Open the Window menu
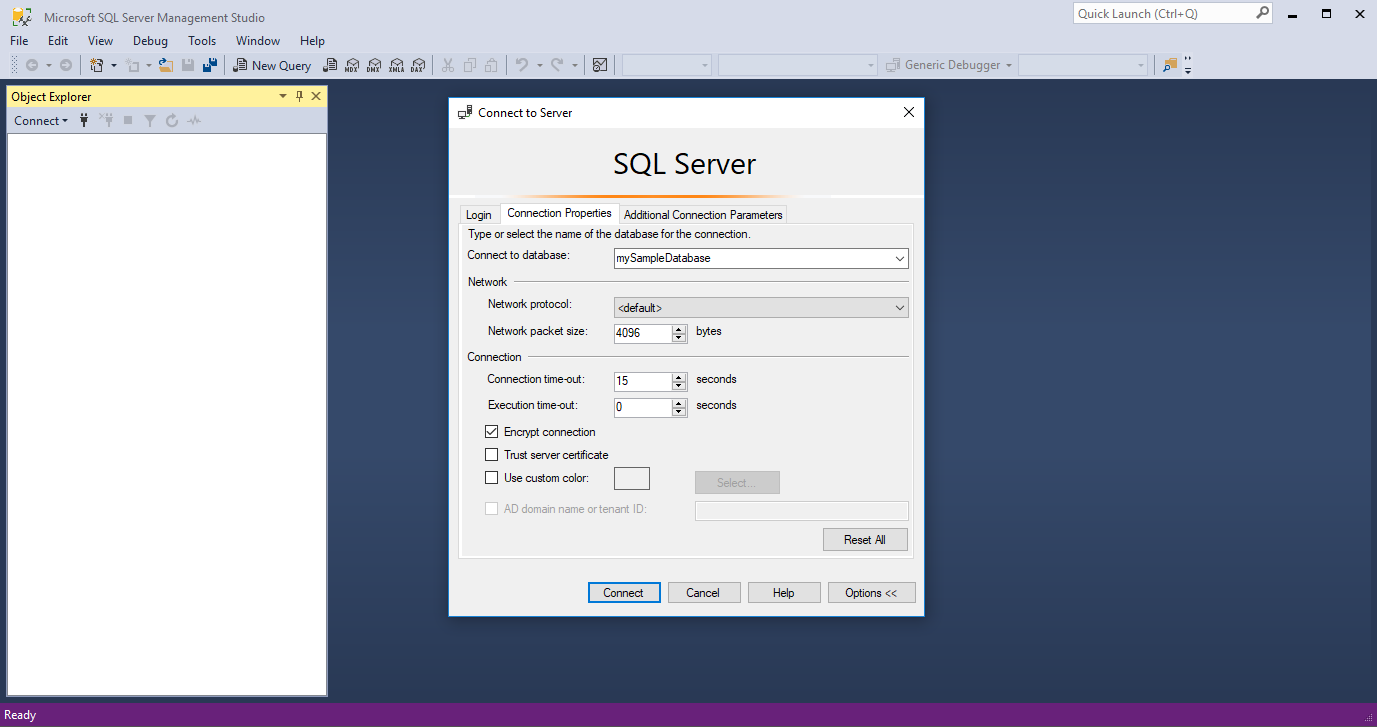The image size is (1377, 727). 258,41
